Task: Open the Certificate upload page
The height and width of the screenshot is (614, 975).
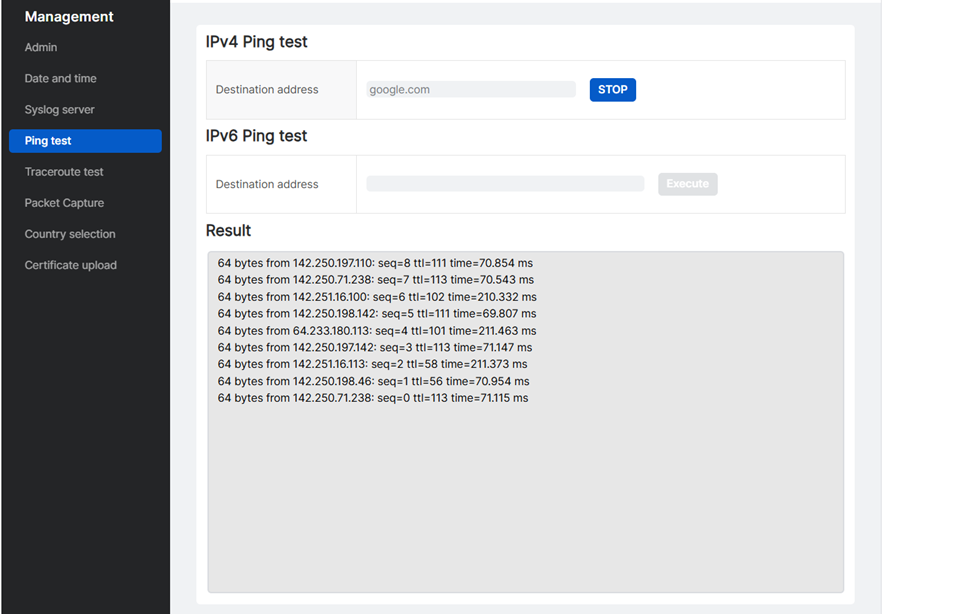Action: click(71, 265)
